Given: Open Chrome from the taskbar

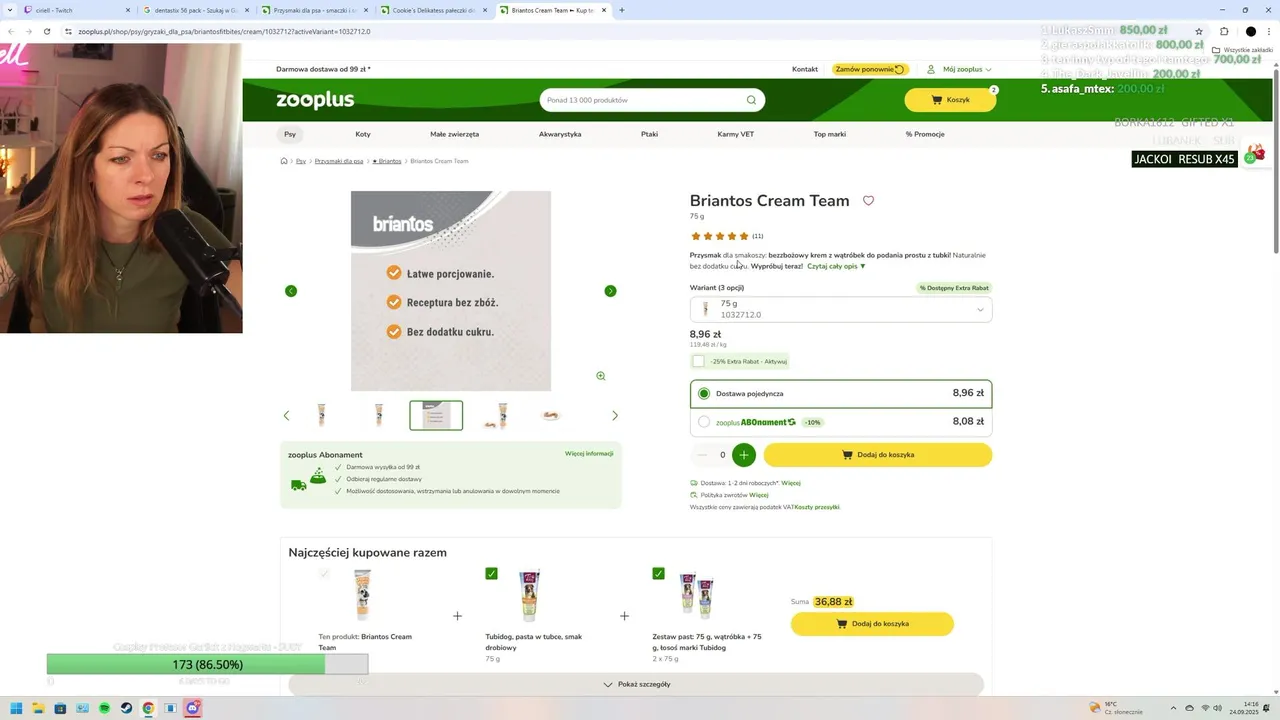Looking at the screenshot, I should [148, 708].
